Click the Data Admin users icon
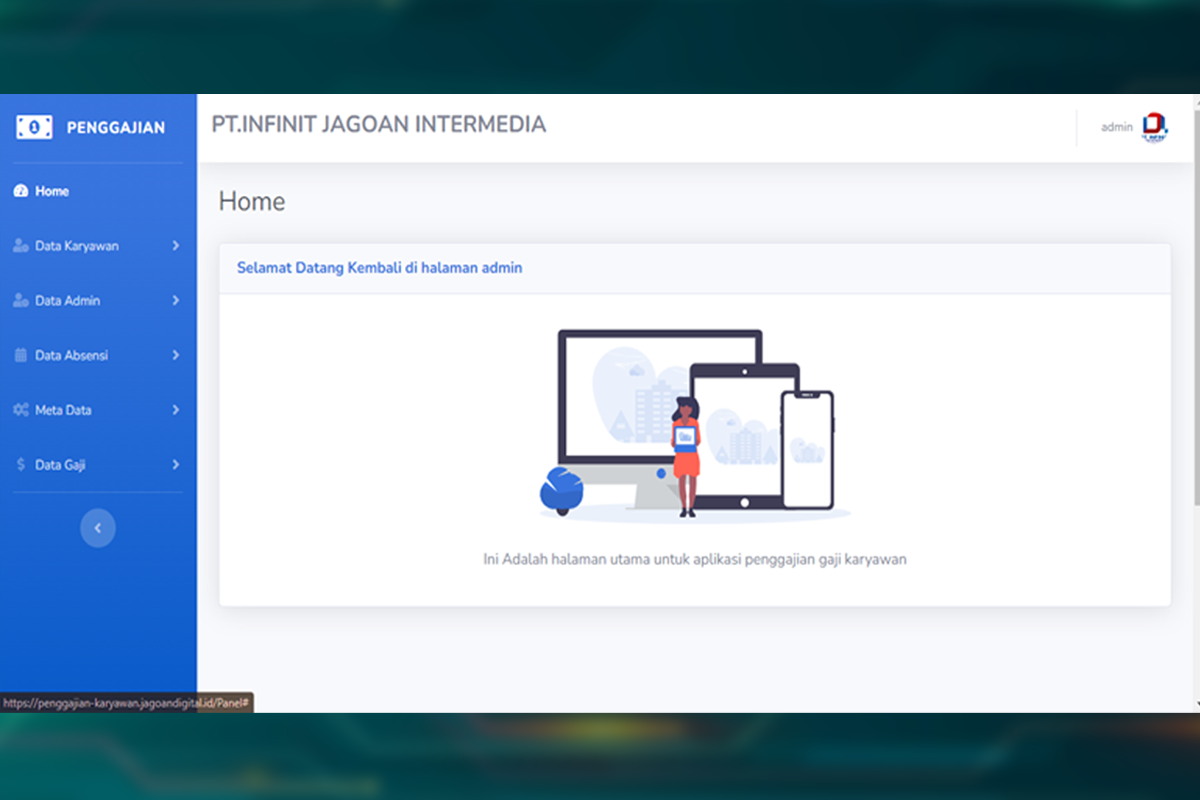This screenshot has width=1200, height=800. 20,301
